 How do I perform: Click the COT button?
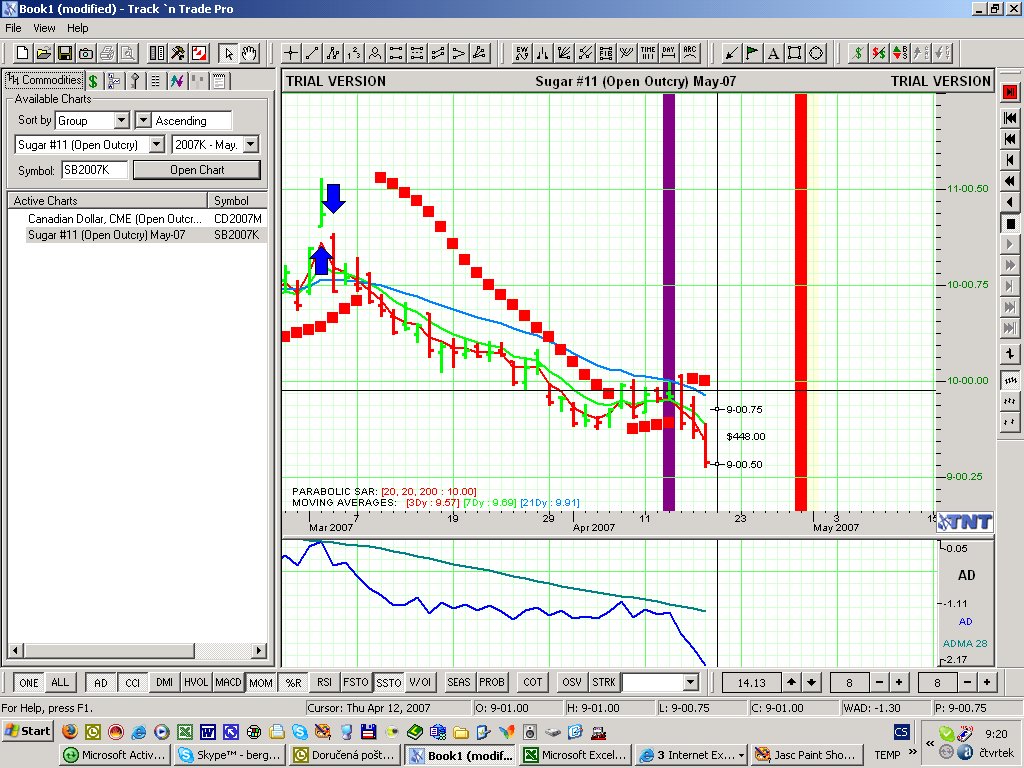pos(532,682)
